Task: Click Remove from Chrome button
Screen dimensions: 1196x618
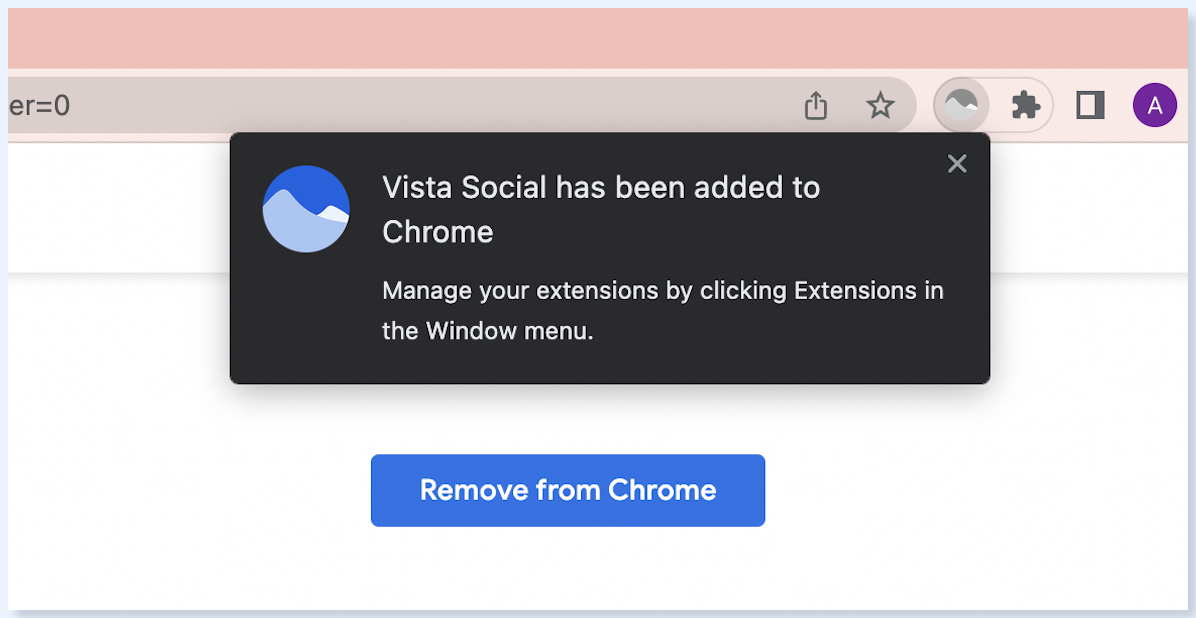Action: click(567, 490)
